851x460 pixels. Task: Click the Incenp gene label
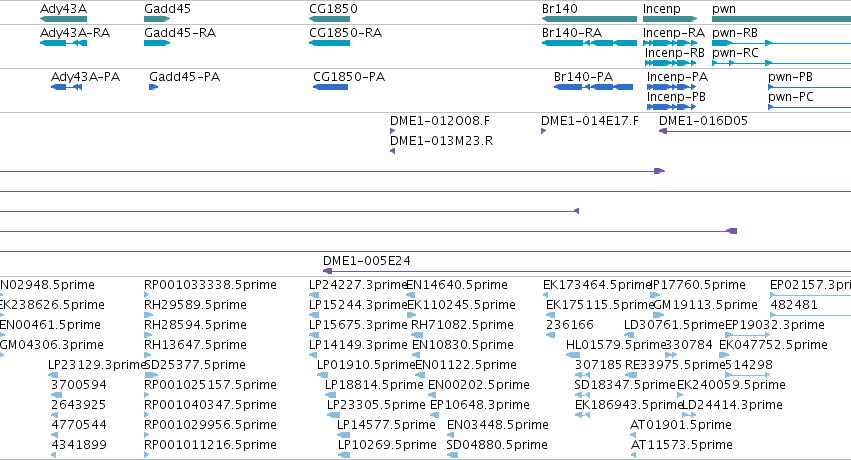pyautogui.click(x=662, y=9)
